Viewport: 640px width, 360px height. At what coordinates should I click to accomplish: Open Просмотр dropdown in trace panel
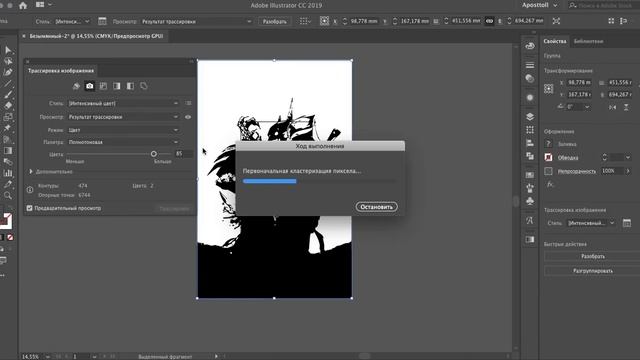(123, 117)
